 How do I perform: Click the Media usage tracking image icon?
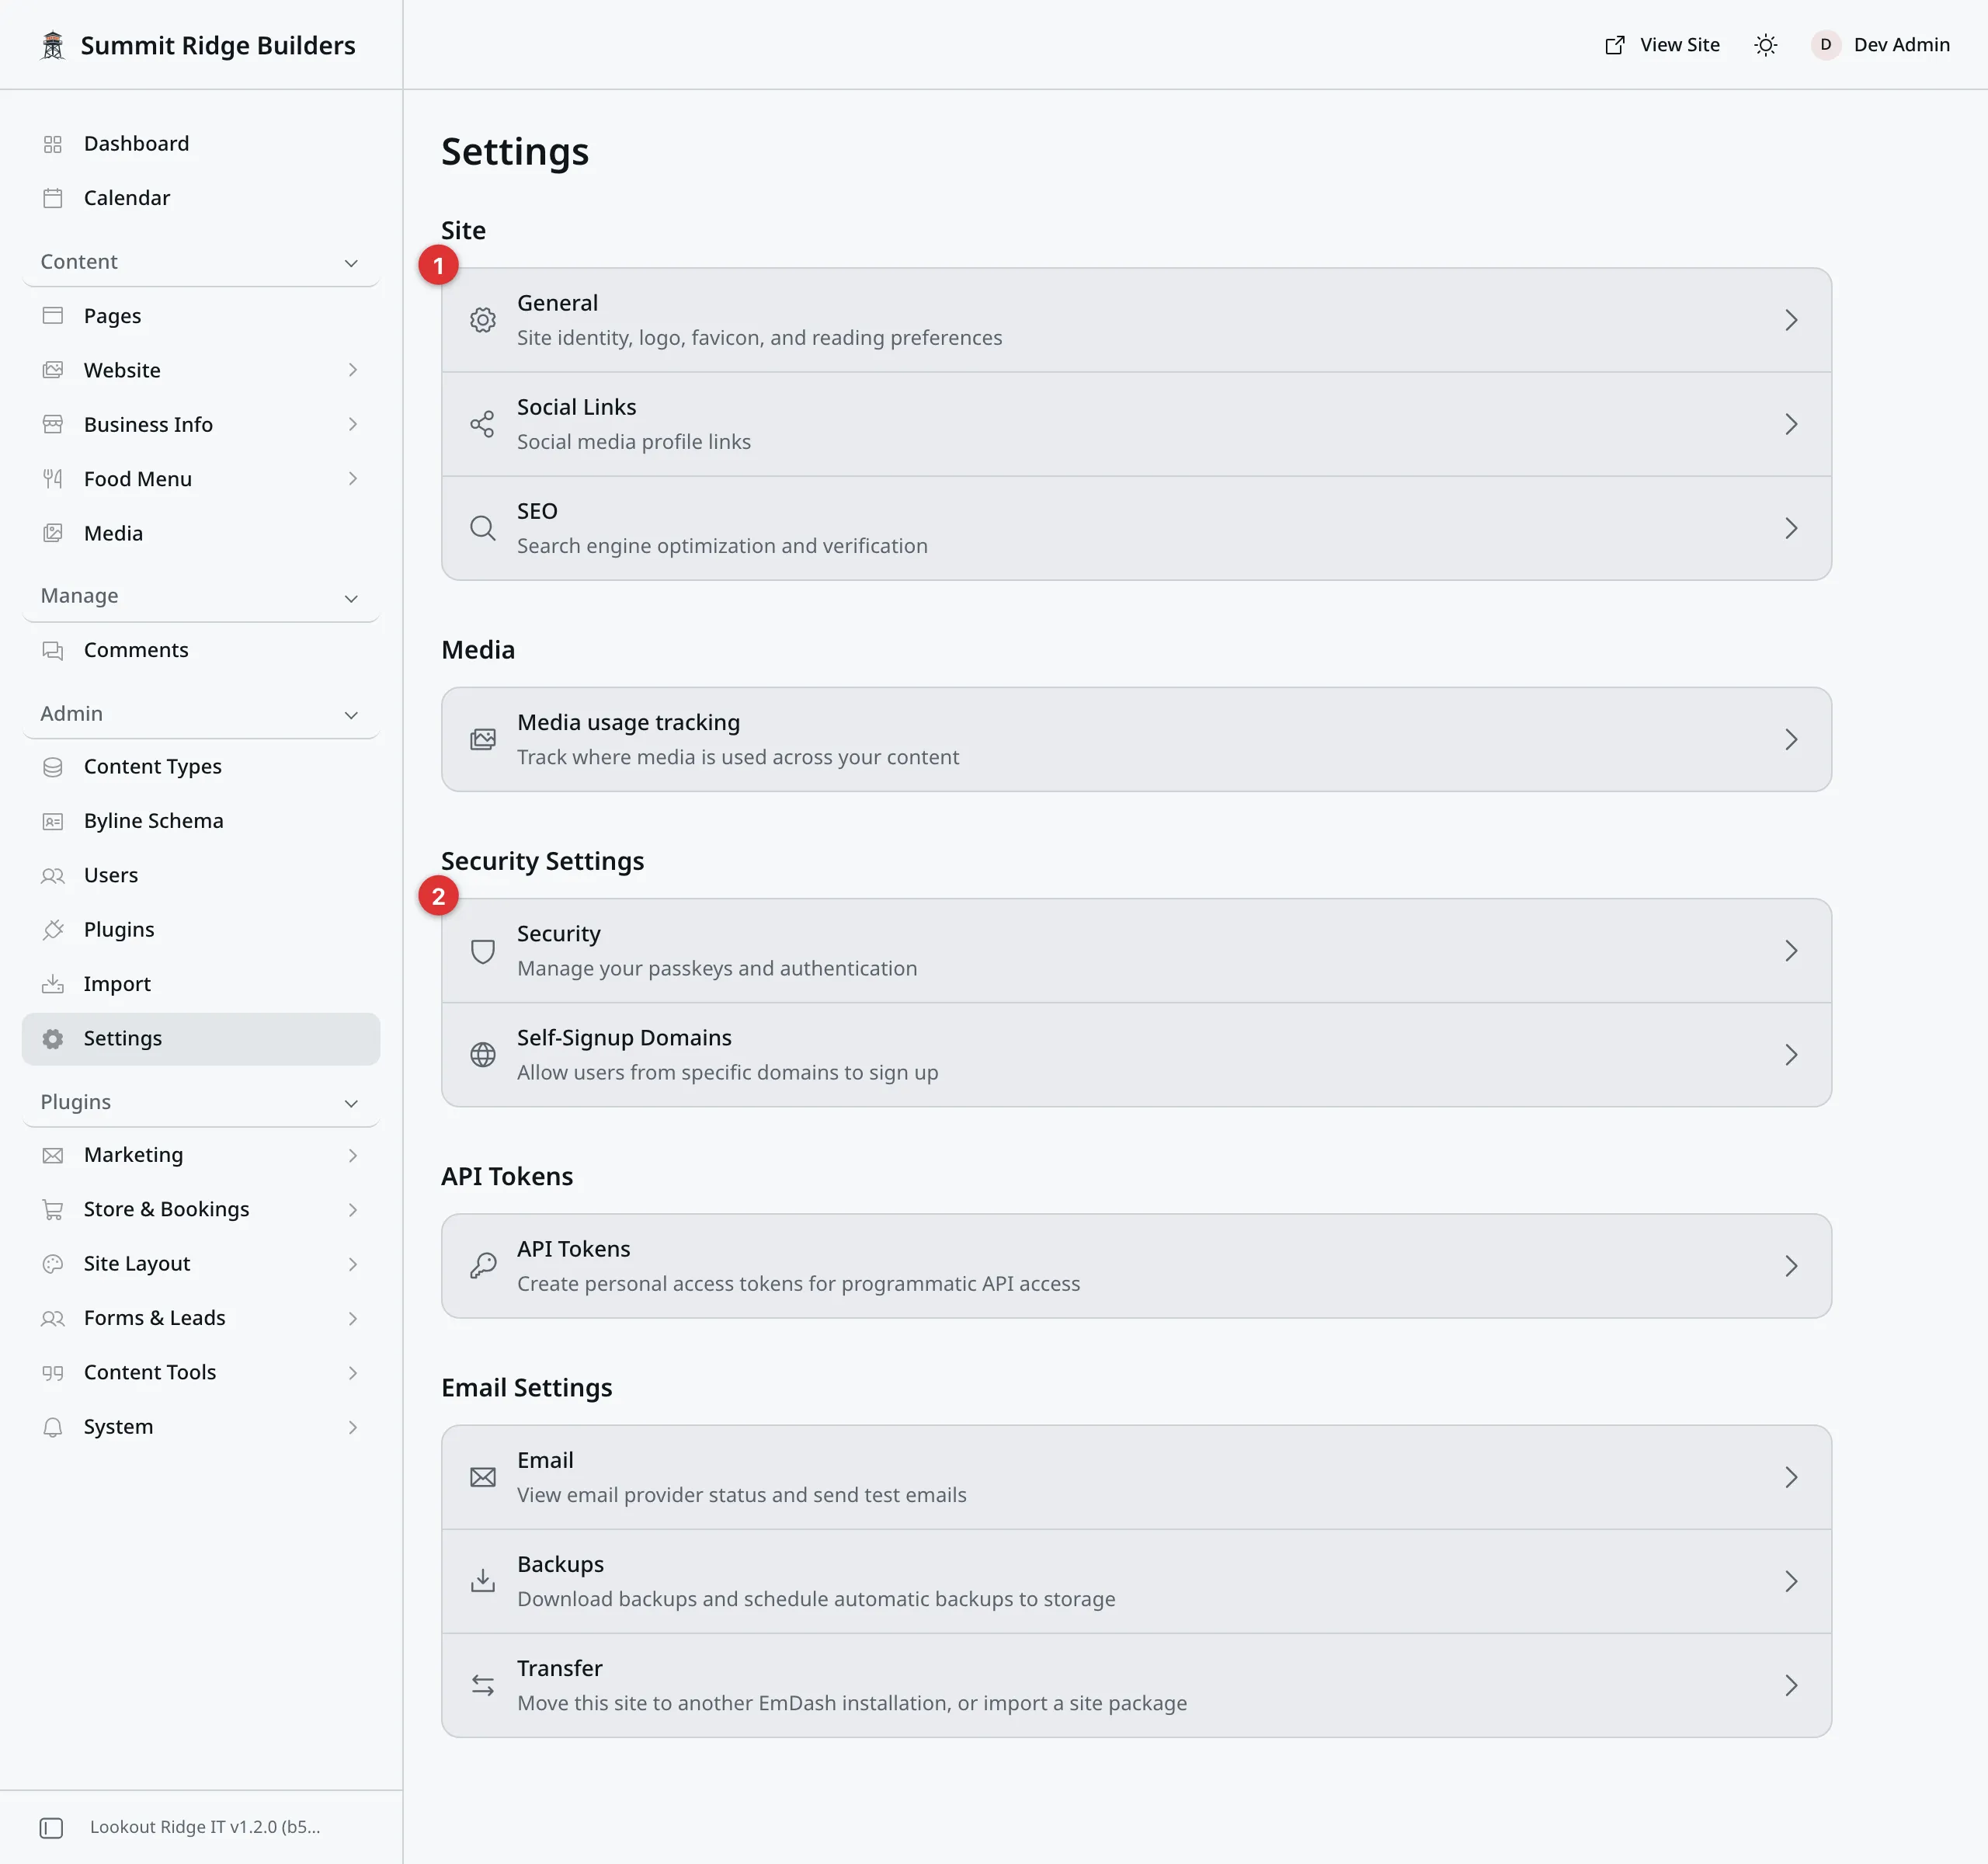(483, 739)
